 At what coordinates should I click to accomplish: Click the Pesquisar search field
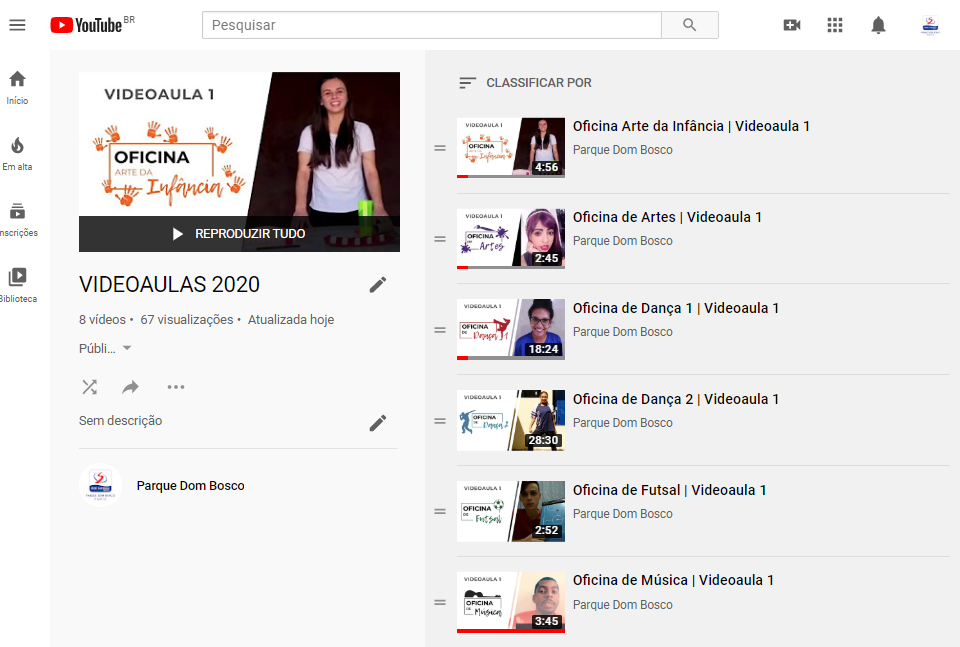431,25
